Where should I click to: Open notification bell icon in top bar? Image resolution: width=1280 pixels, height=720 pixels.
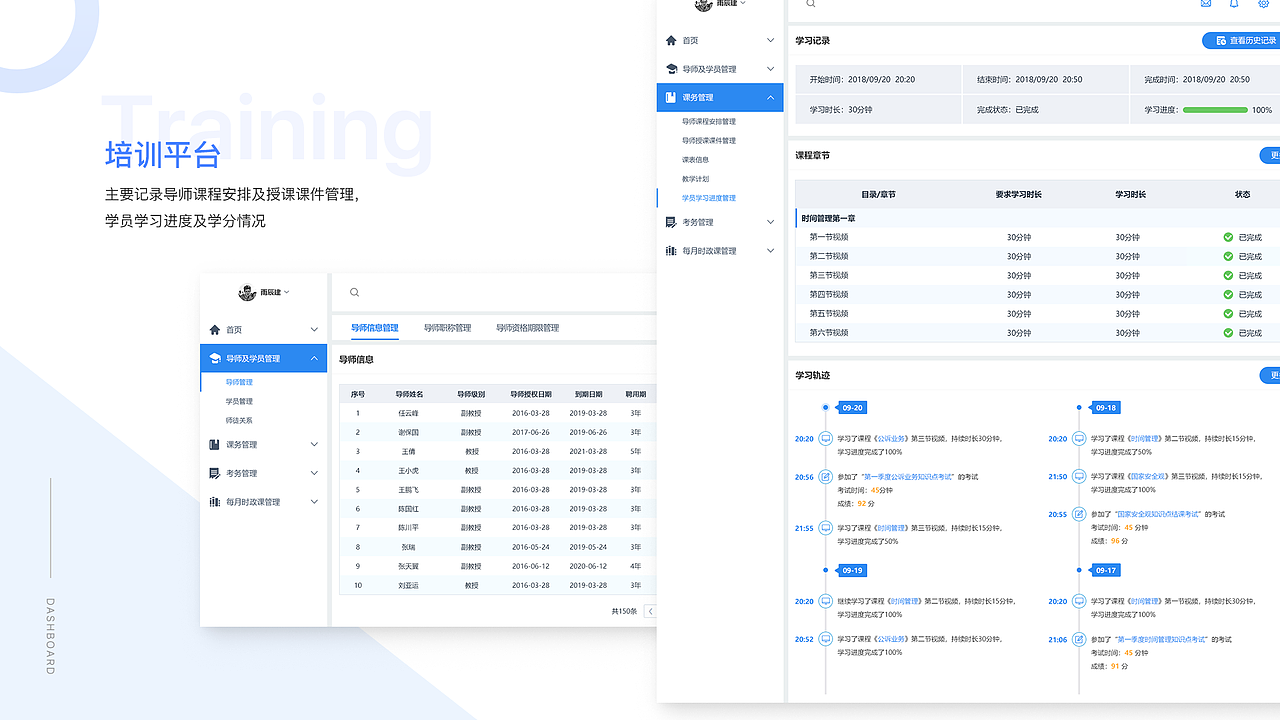point(1234,4)
